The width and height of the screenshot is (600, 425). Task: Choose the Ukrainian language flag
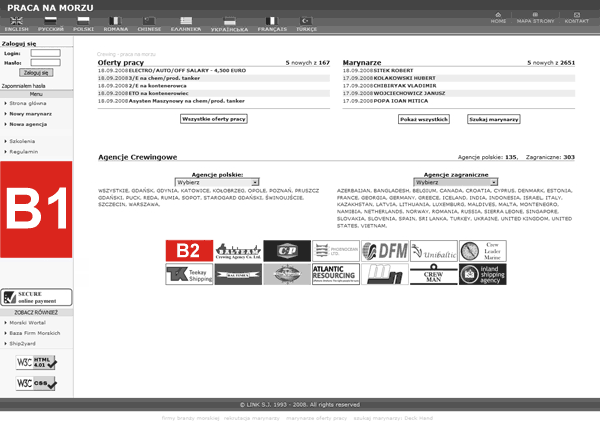[230, 21]
